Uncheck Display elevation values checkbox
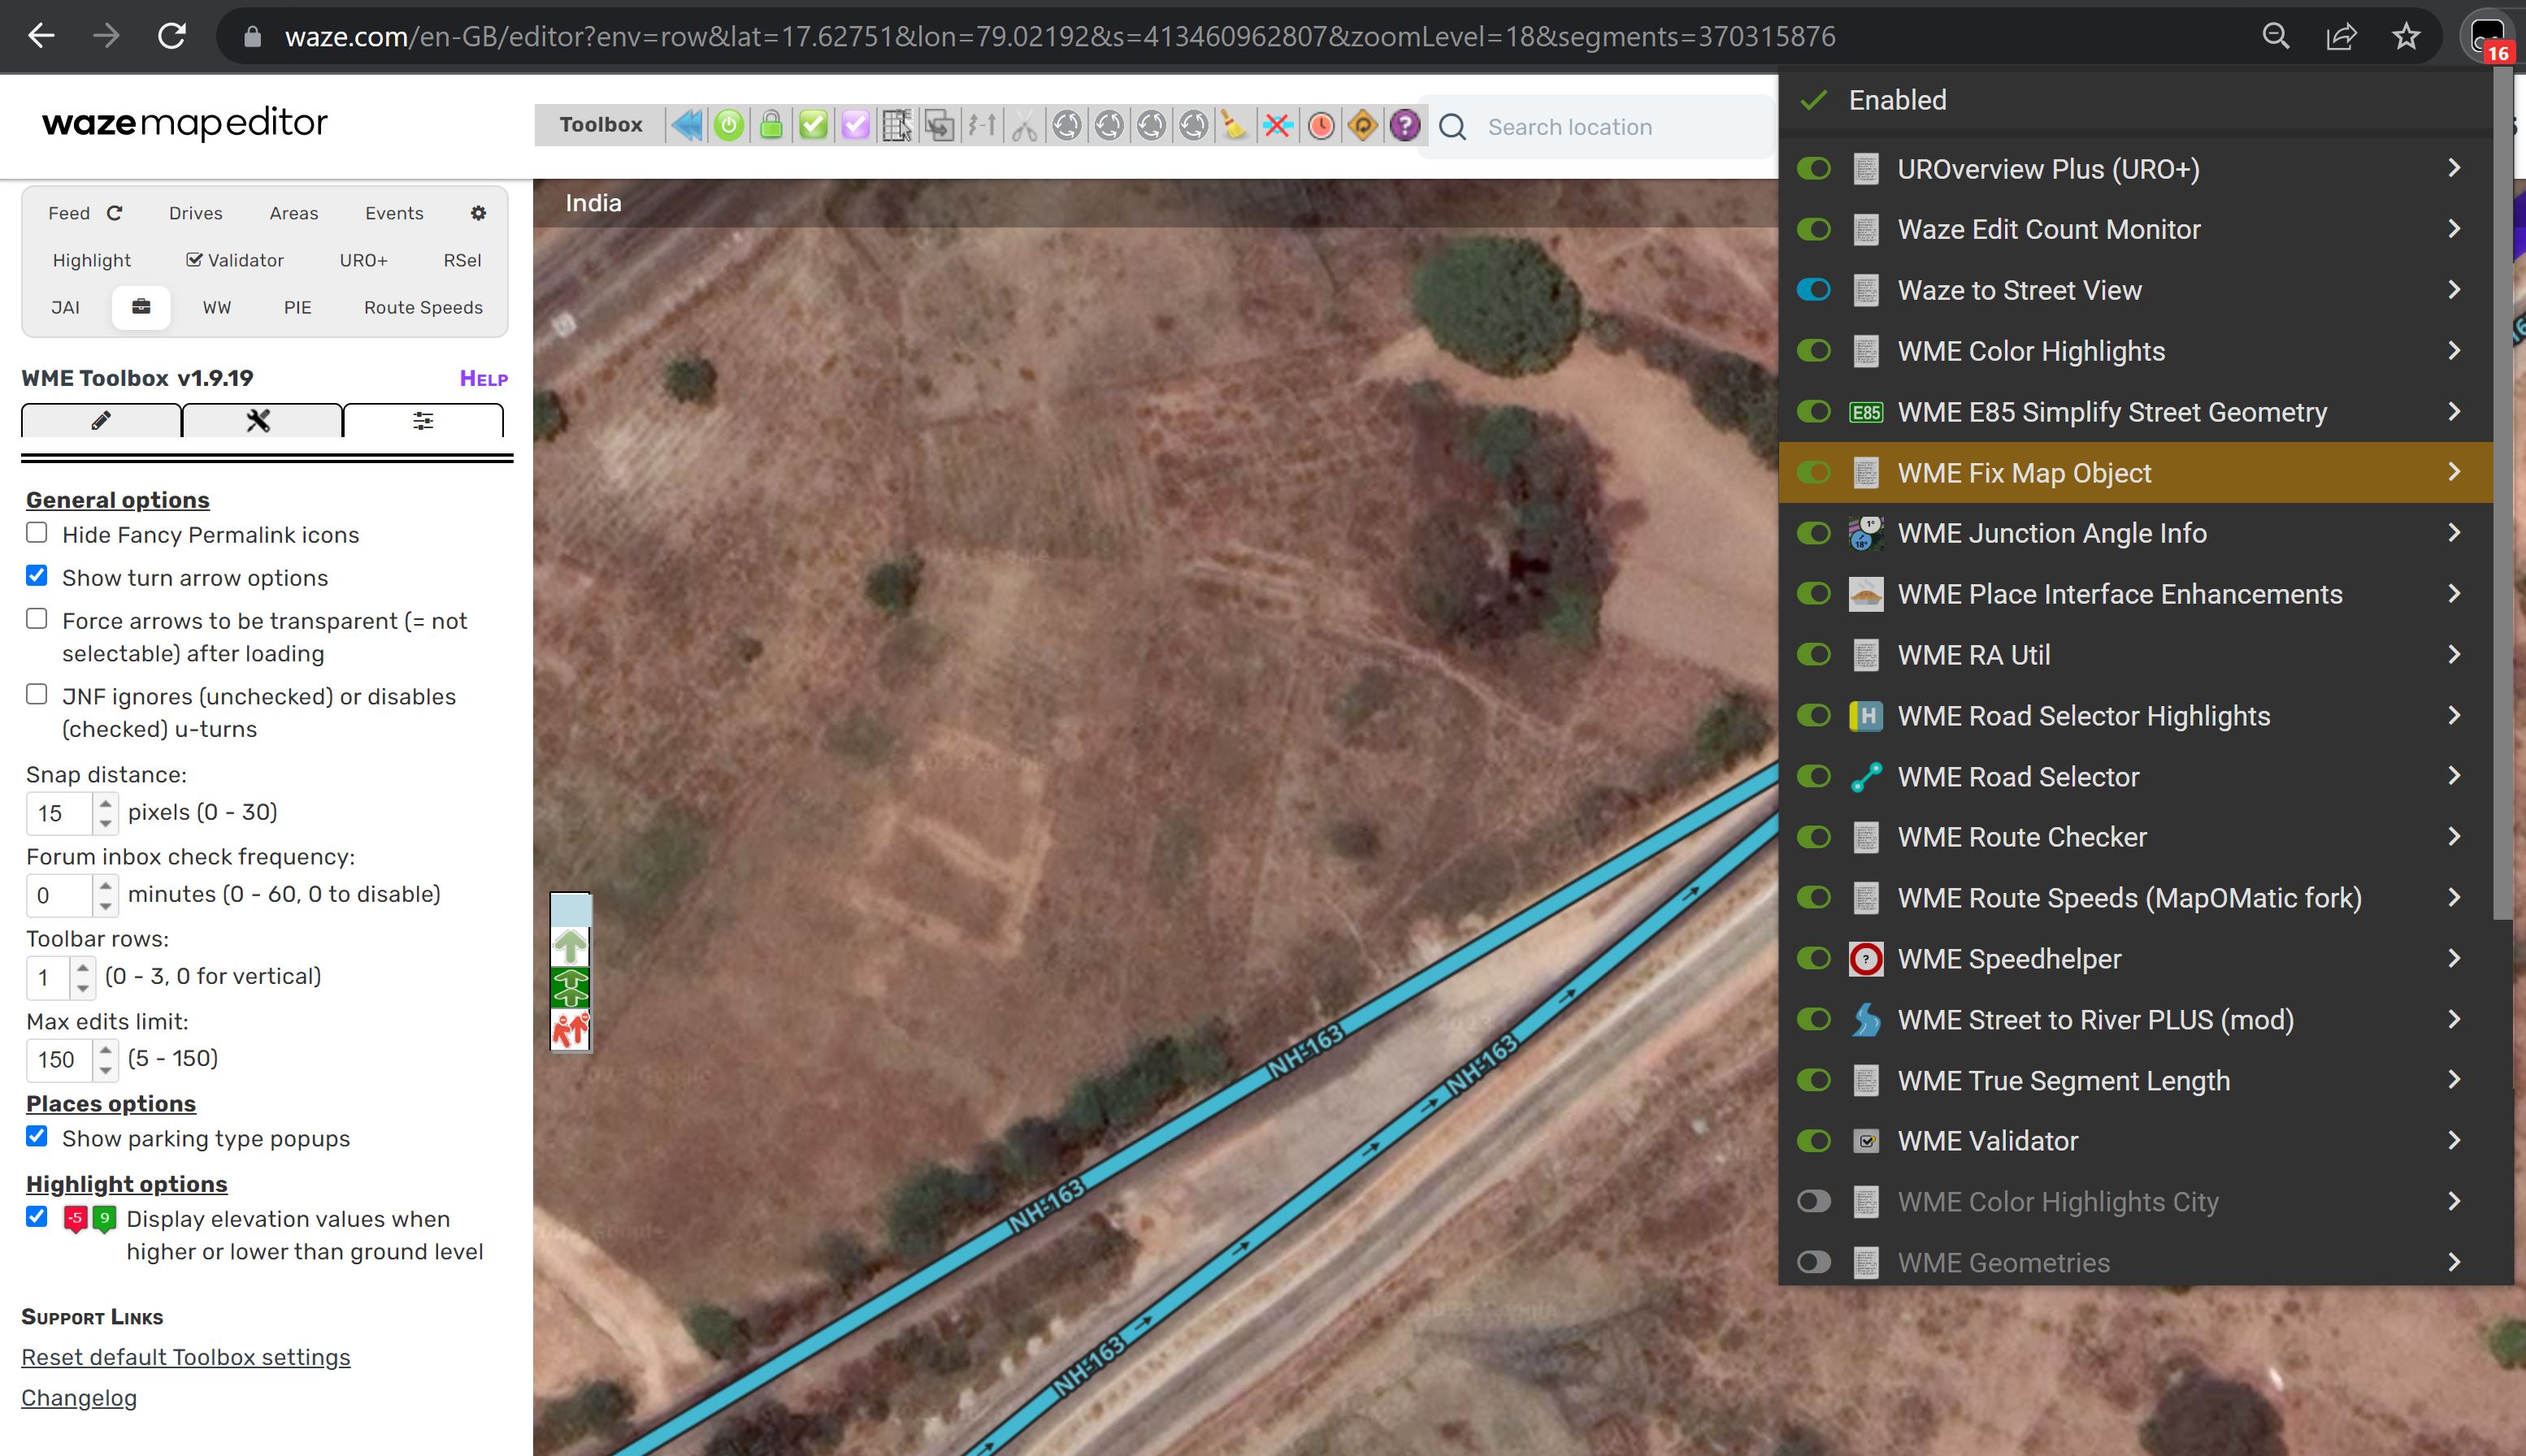2526x1456 pixels. coord(37,1217)
